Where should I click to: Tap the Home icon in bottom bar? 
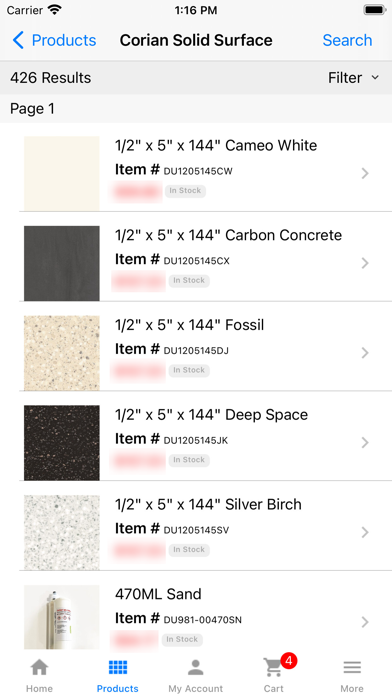tap(39, 667)
